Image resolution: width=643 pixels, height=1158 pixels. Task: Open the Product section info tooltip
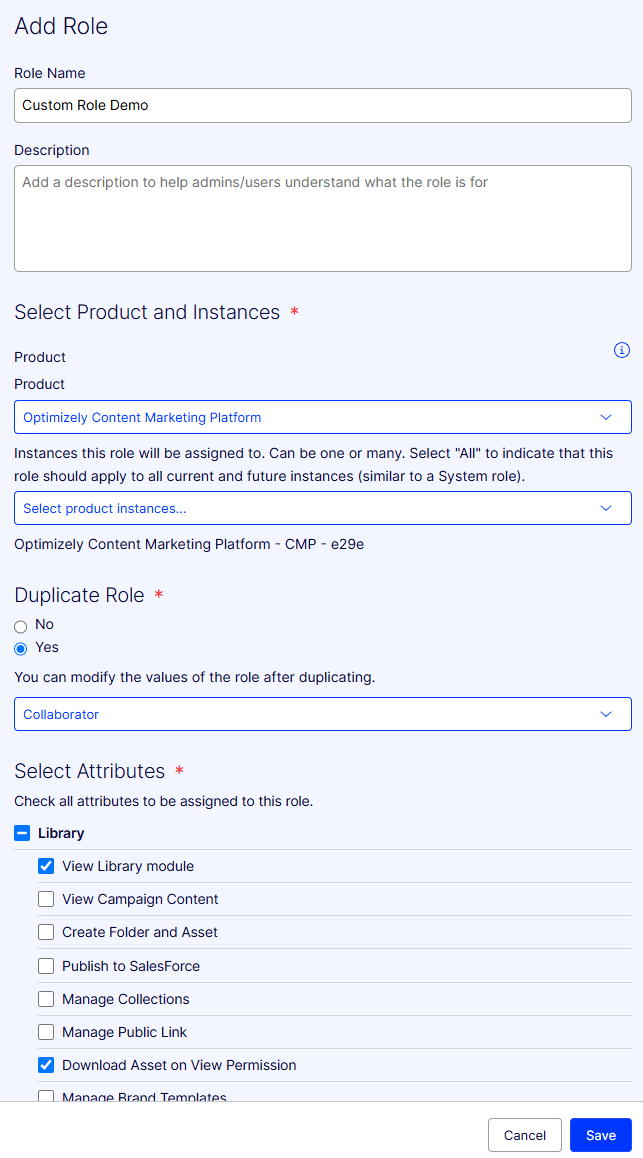coord(622,350)
